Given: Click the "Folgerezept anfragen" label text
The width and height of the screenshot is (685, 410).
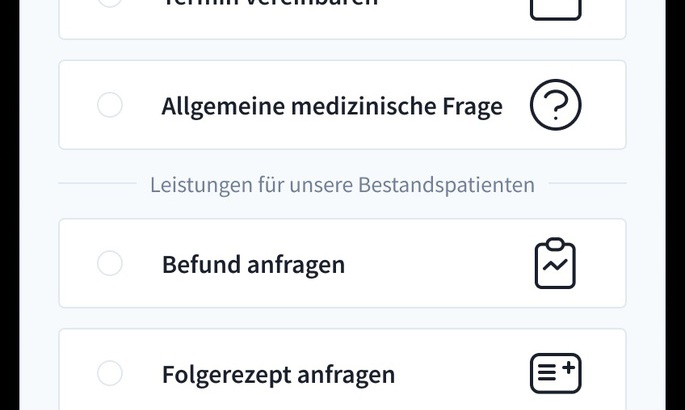Looking at the screenshot, I should (x=278, y=375).
